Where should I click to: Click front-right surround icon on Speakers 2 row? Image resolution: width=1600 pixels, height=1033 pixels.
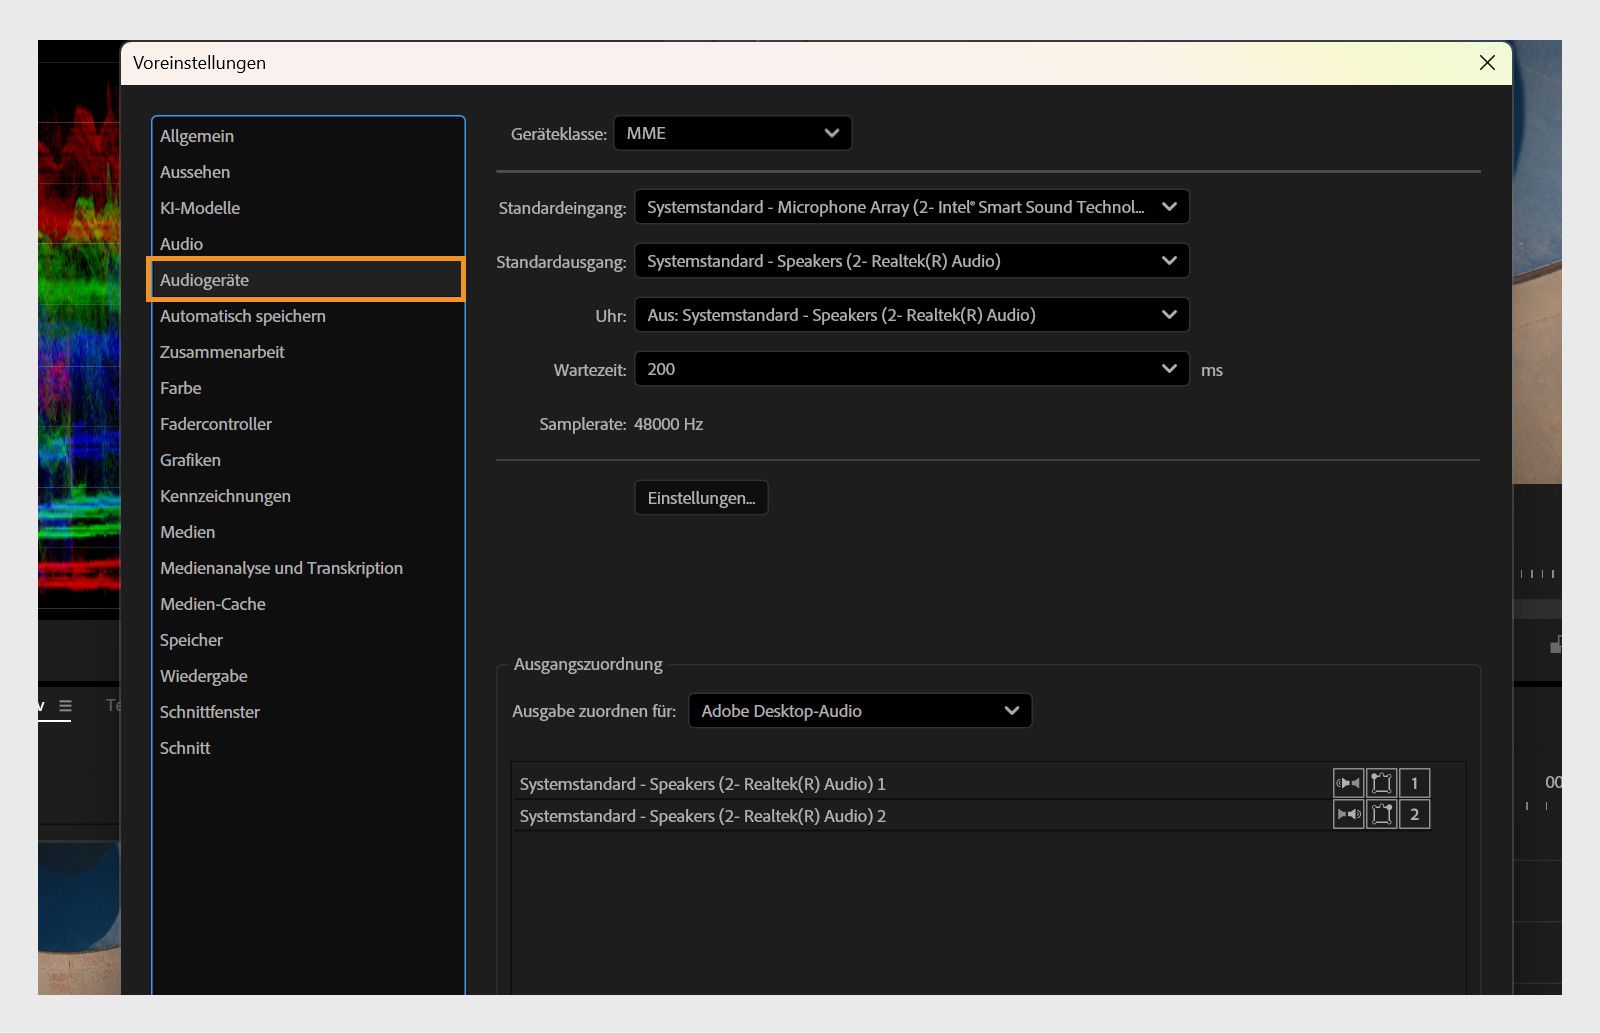1381,815
